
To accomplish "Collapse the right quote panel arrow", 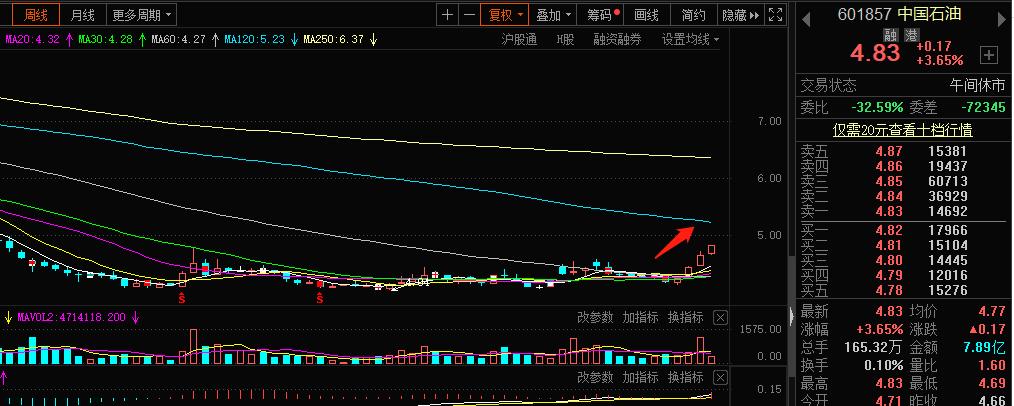I will pyautogui.click(x=792, y=317).
